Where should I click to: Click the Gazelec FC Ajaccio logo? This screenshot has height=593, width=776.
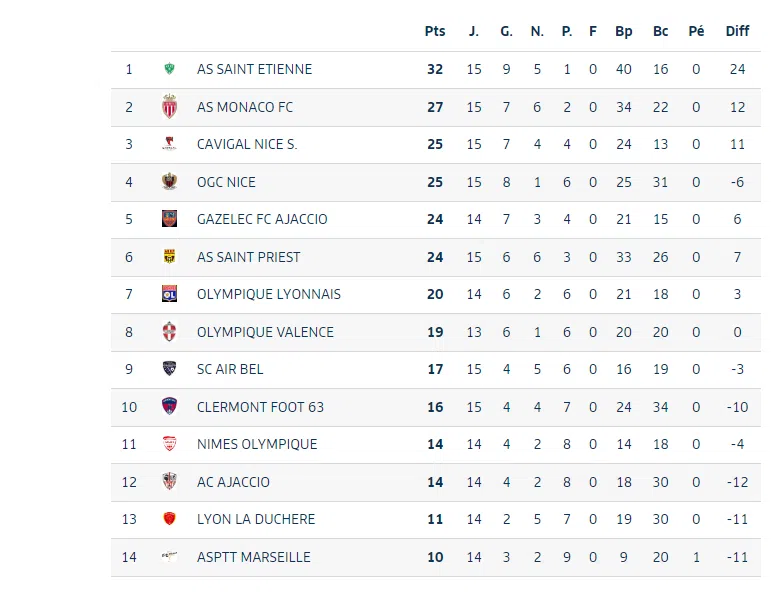[169, 219]
